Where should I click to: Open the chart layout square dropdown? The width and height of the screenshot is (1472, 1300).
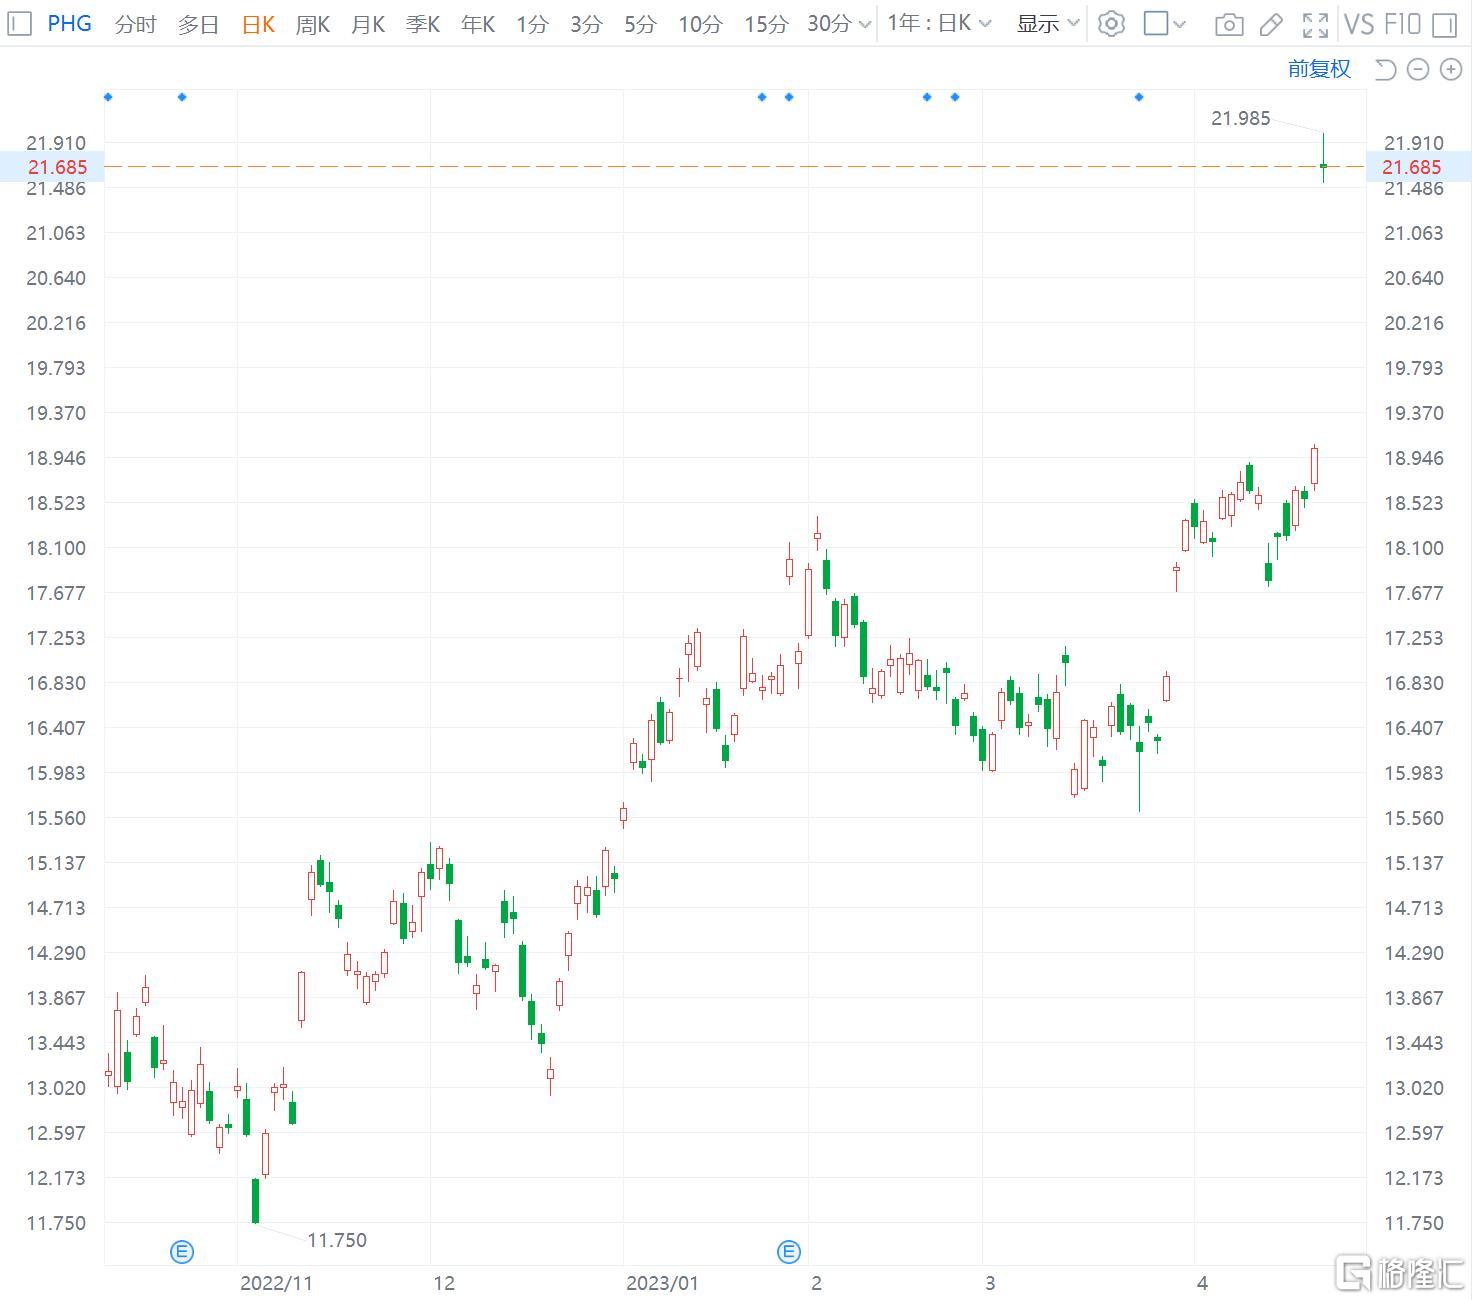click(1164, 24)
